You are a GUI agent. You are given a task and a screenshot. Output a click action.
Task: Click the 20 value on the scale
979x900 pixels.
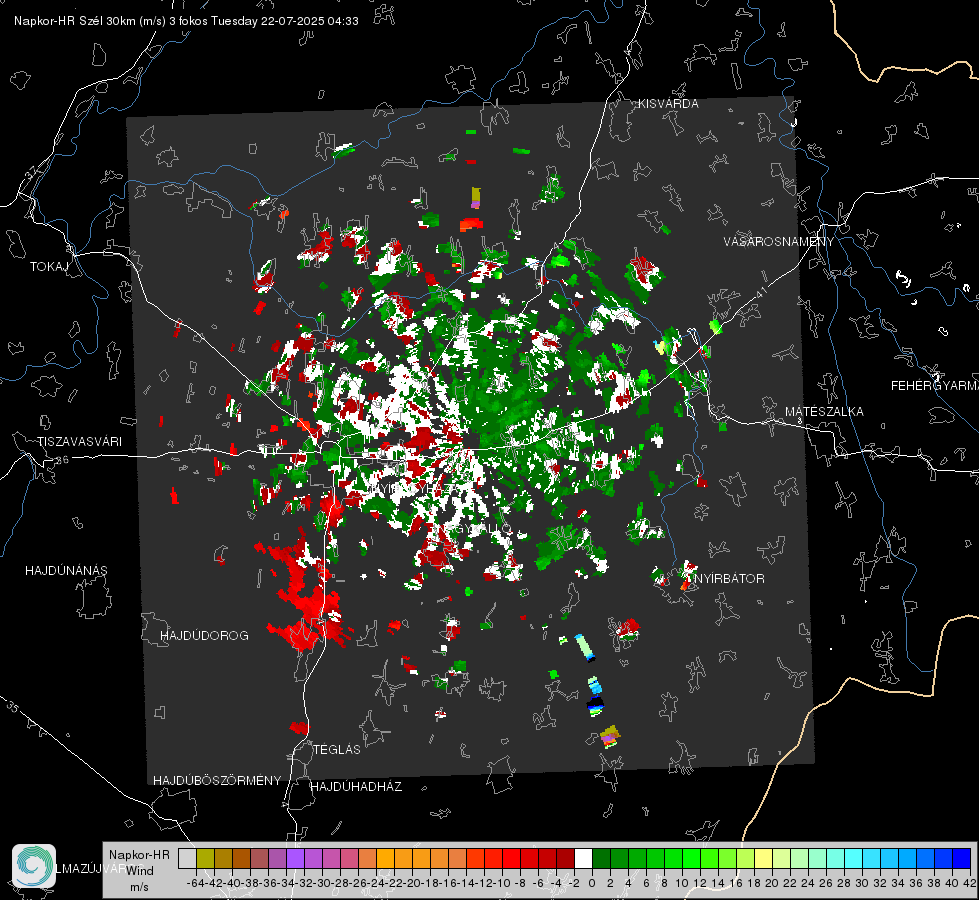[772, 883]
